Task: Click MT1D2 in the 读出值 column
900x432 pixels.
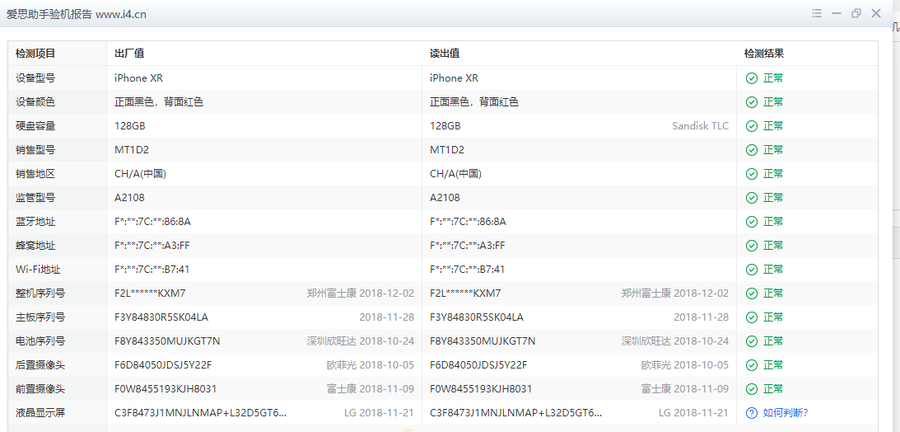Action: (x=447, y=150)
